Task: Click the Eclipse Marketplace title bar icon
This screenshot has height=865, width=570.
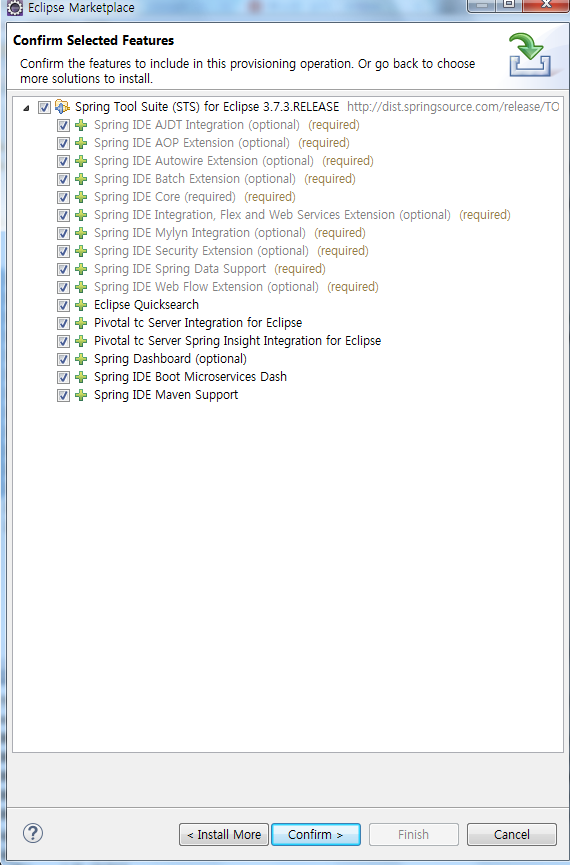Action: click(x=14, y=8)
